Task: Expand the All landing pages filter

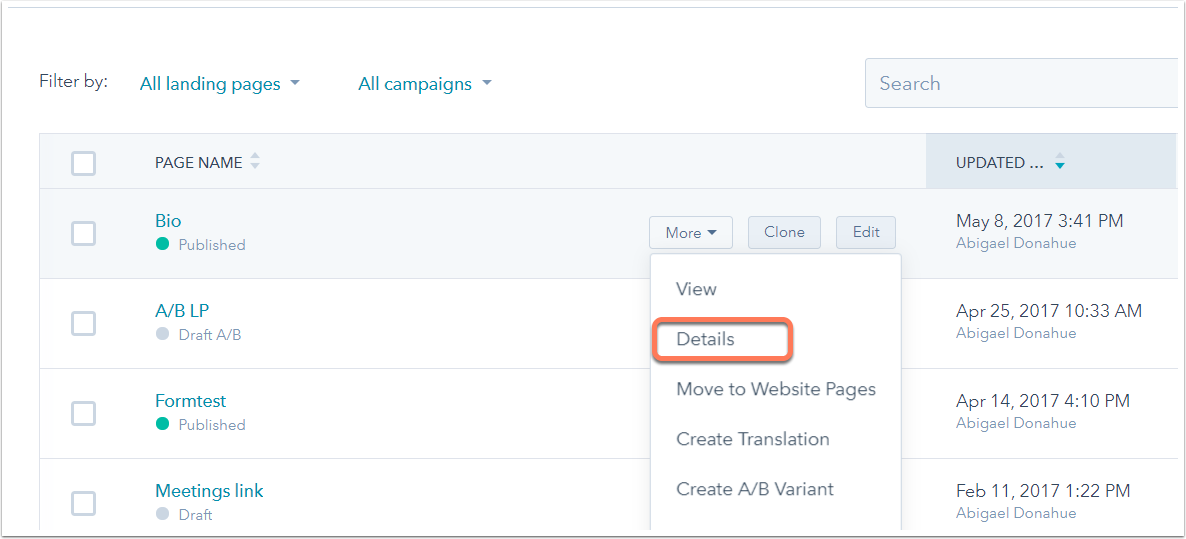Action: point(220,84)
